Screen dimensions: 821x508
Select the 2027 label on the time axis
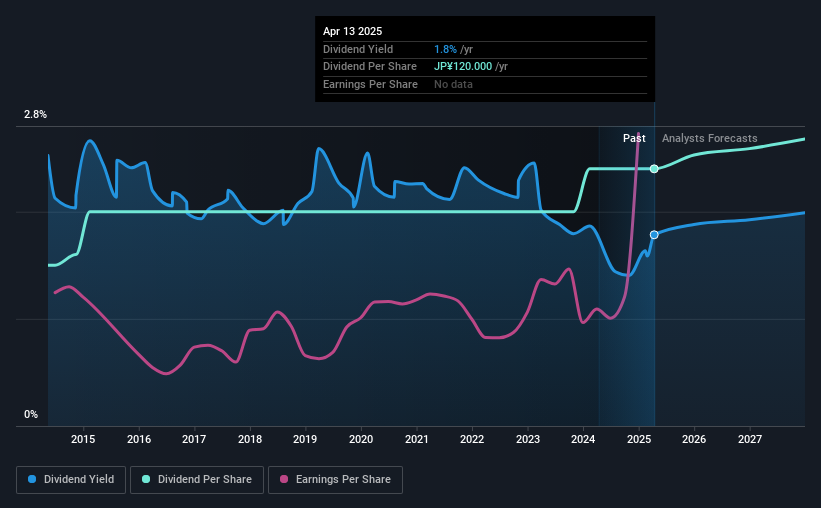click(750, 439)
